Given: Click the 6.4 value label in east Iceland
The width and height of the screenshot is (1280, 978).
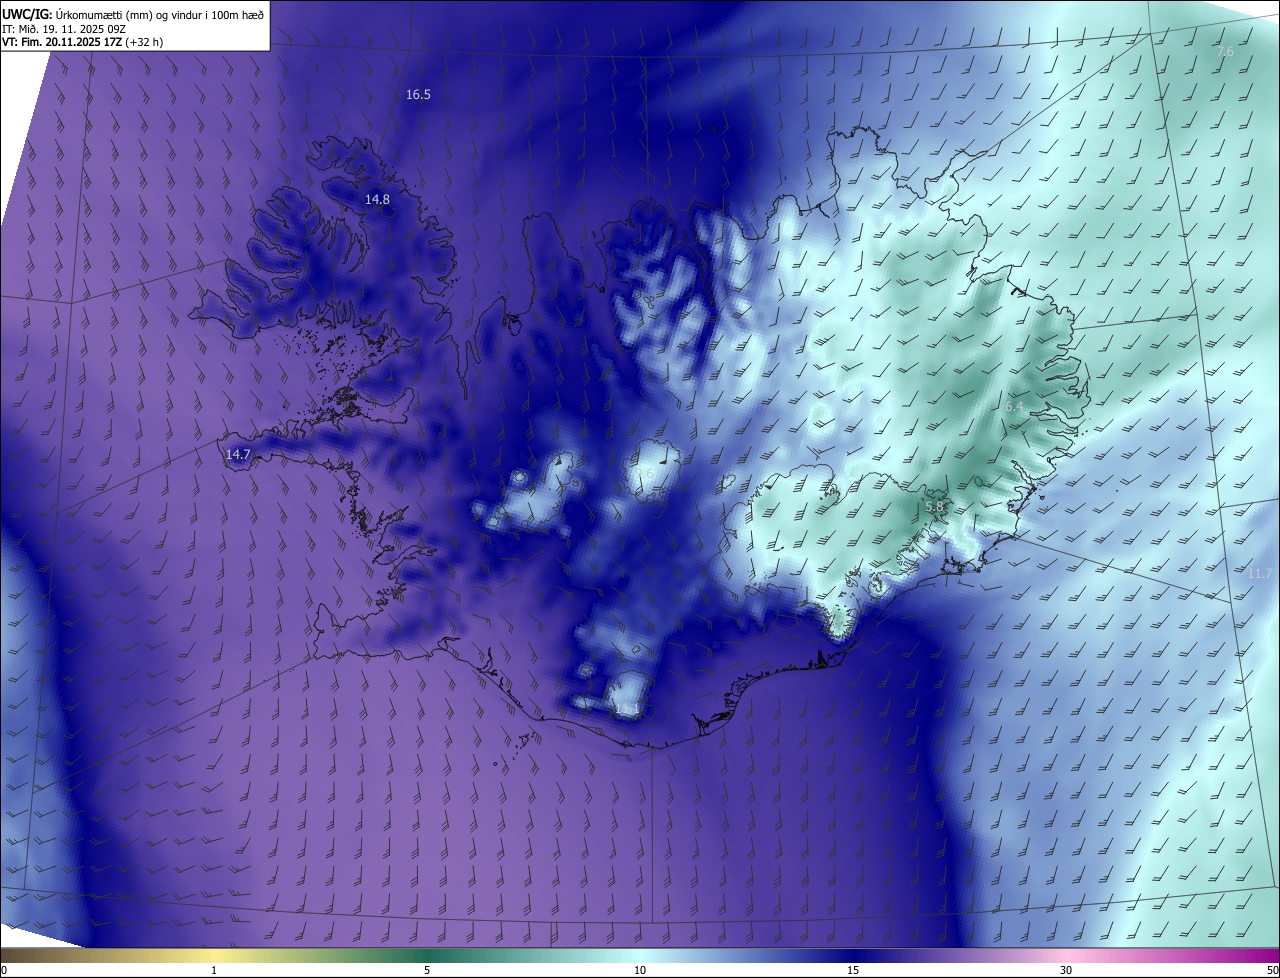Looking at the screenshot, I should click(1014, 407).
